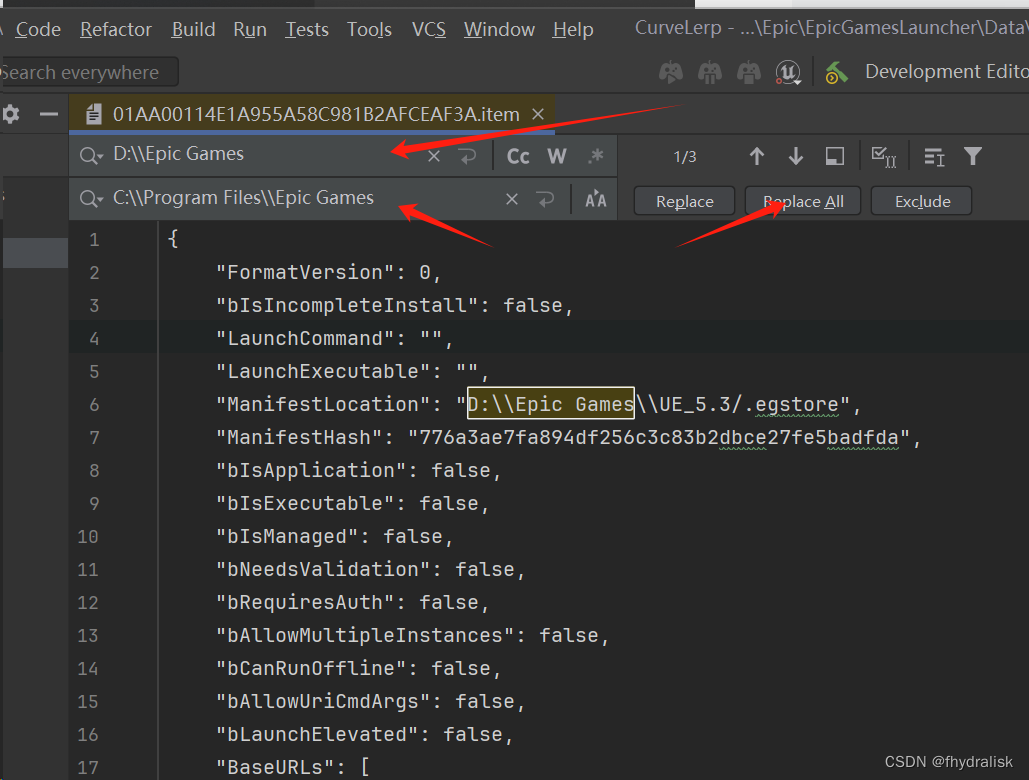Open the Code menu
Image resolution: width=1029 pixels, height=780 pixels.
38,30
